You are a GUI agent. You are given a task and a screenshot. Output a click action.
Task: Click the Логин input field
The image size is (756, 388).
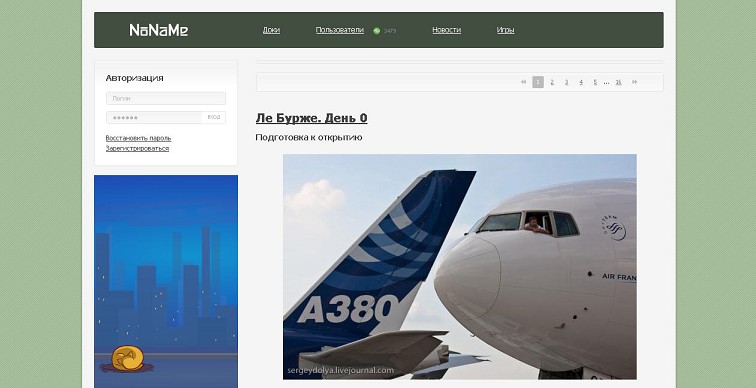(166, 98)
